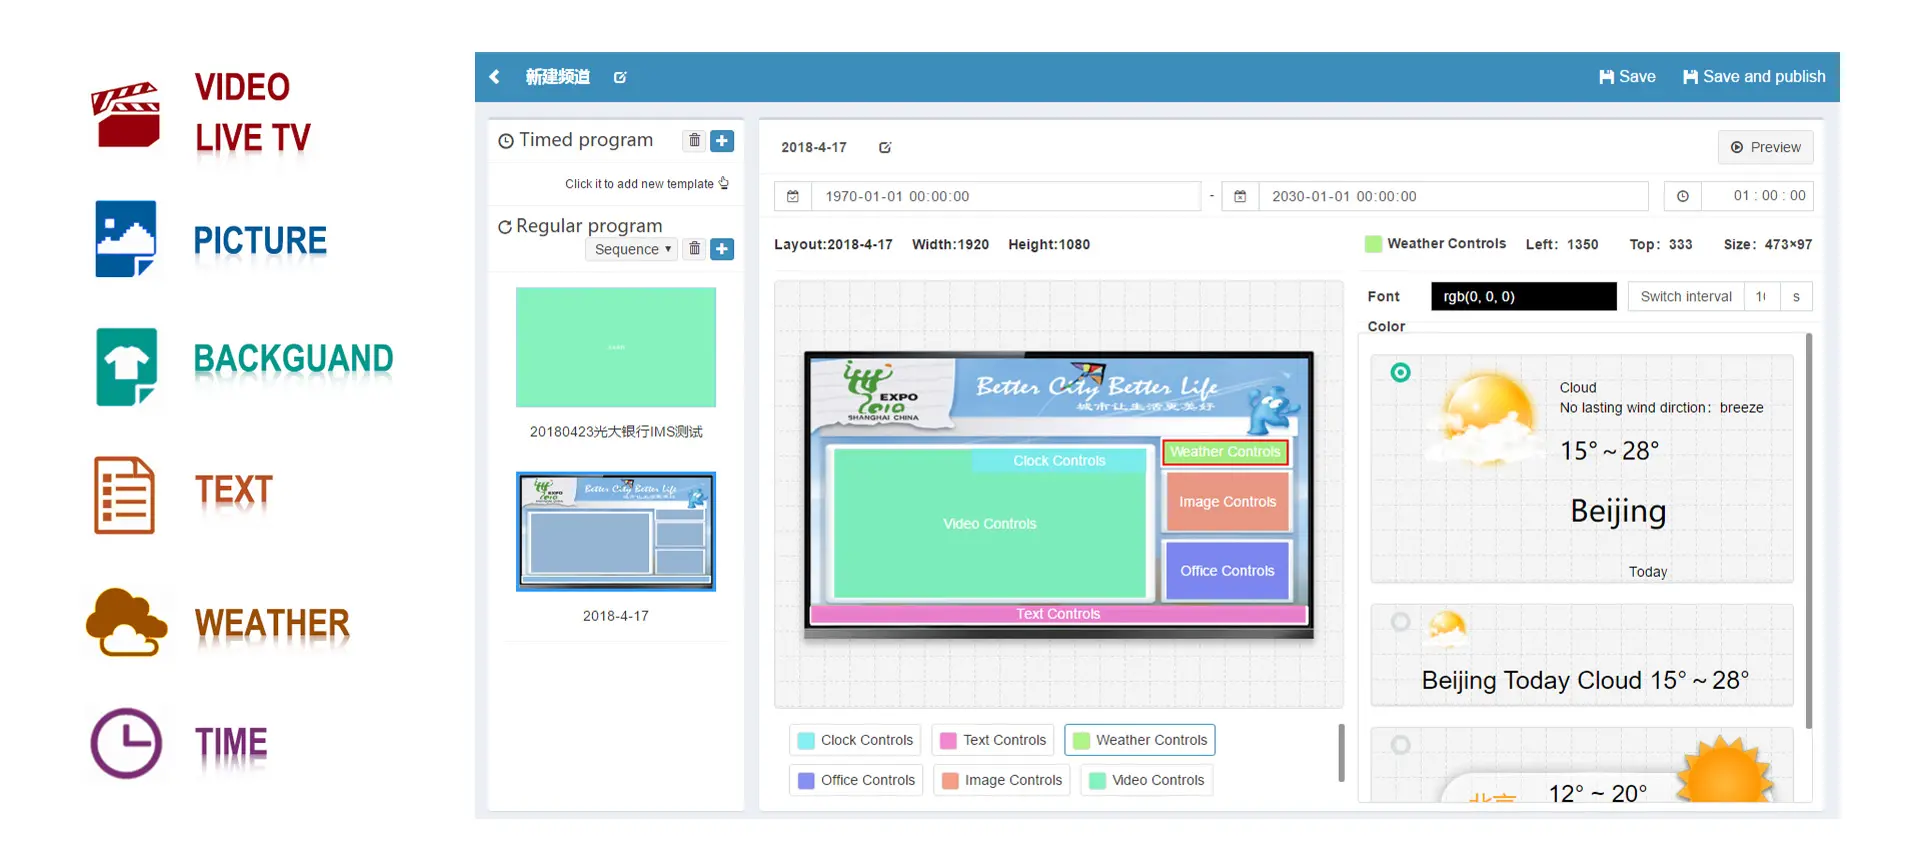
Task: Edit the channel name with pencil icon
Action: (620, 77)
